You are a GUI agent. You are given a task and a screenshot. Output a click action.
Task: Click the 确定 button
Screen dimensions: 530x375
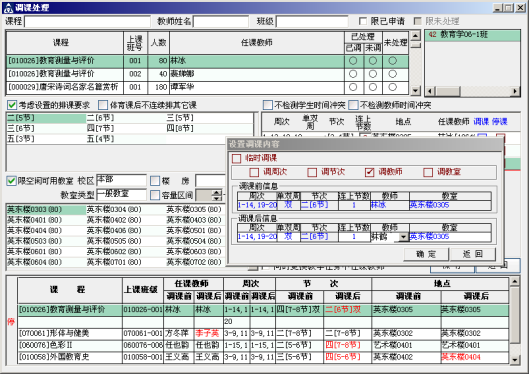(426, 254)
